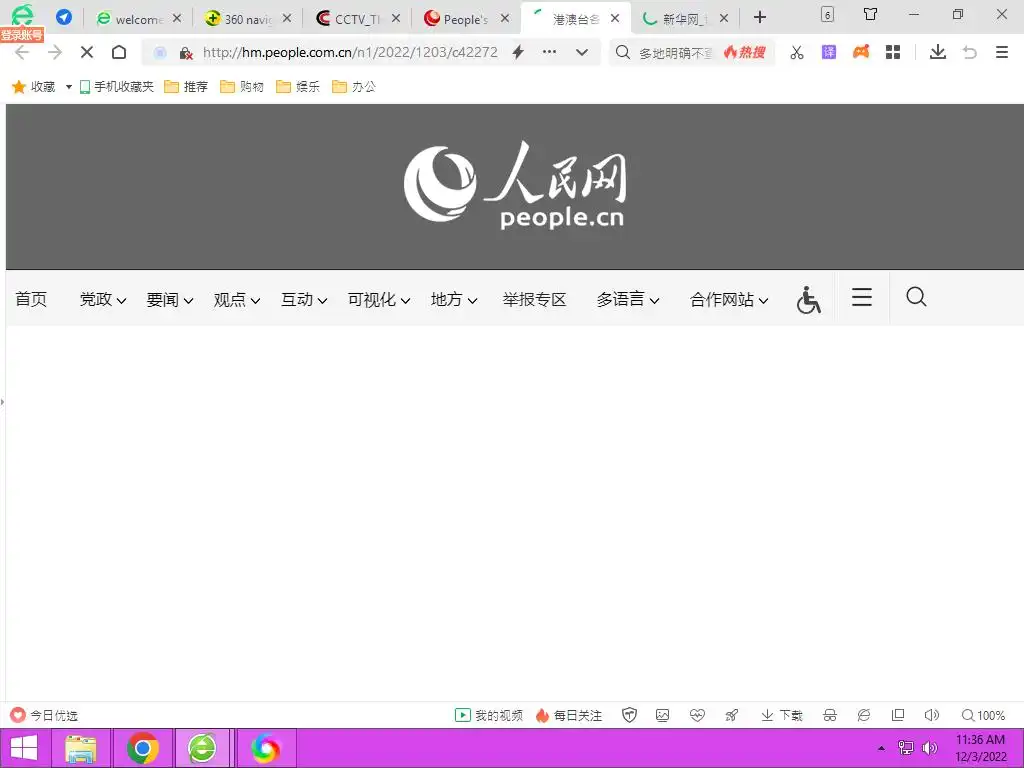1024x768 pixels.
Task: Open the browser main hamburger menu
Action: point(1002,52)
